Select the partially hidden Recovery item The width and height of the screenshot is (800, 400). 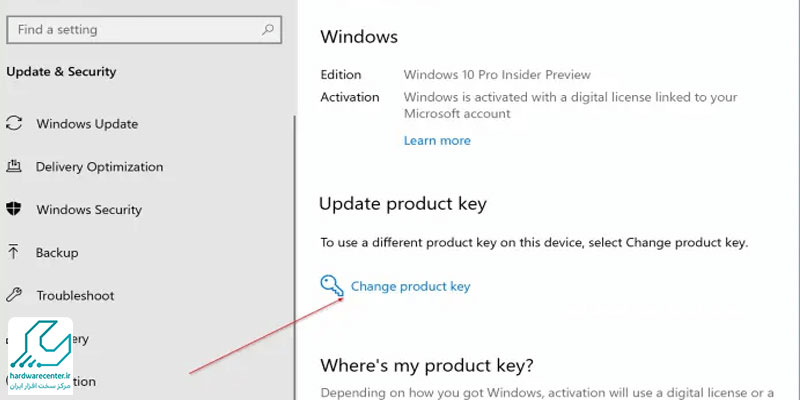(81, 339)
